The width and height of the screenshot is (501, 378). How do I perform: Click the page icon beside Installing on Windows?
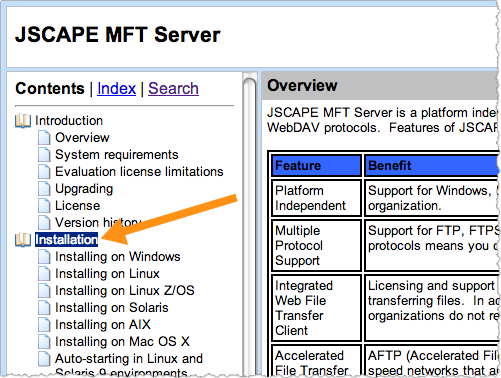click(44, 257)
